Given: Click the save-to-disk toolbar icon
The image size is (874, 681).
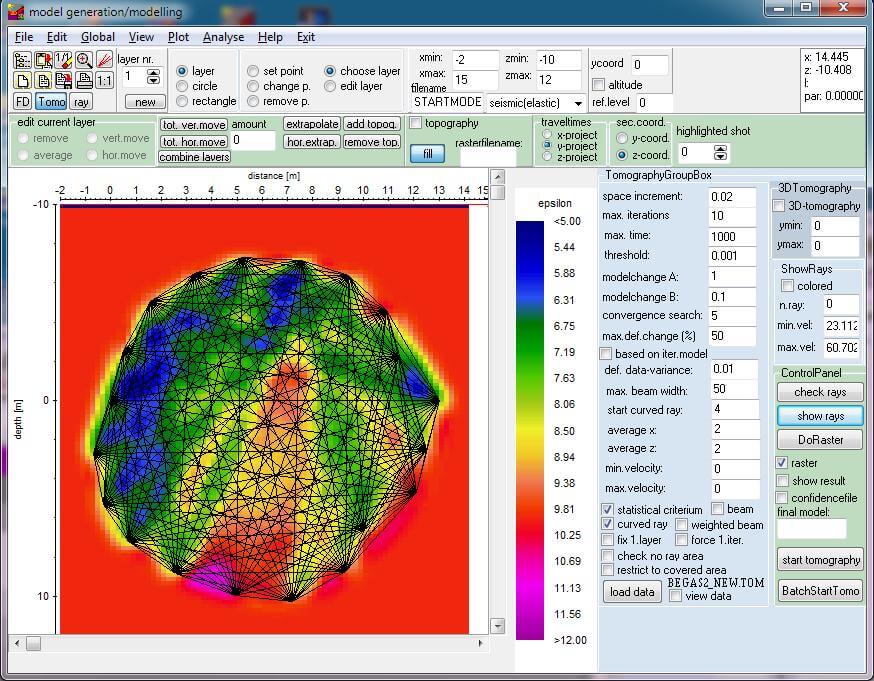Looking at the screenshot, I should click(63, 81).
